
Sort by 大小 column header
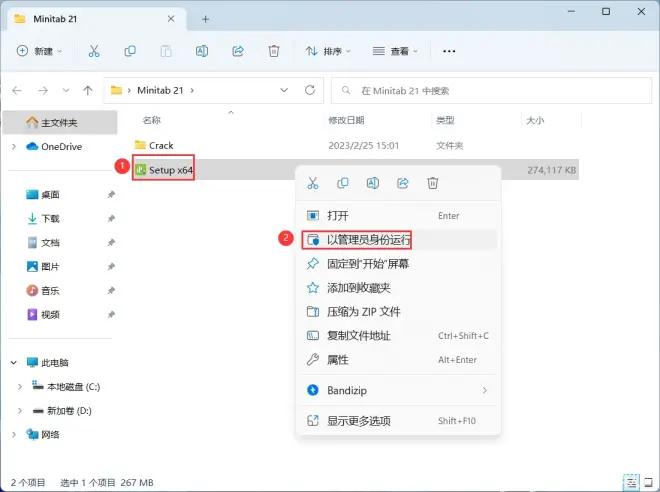tap(535, 120)
